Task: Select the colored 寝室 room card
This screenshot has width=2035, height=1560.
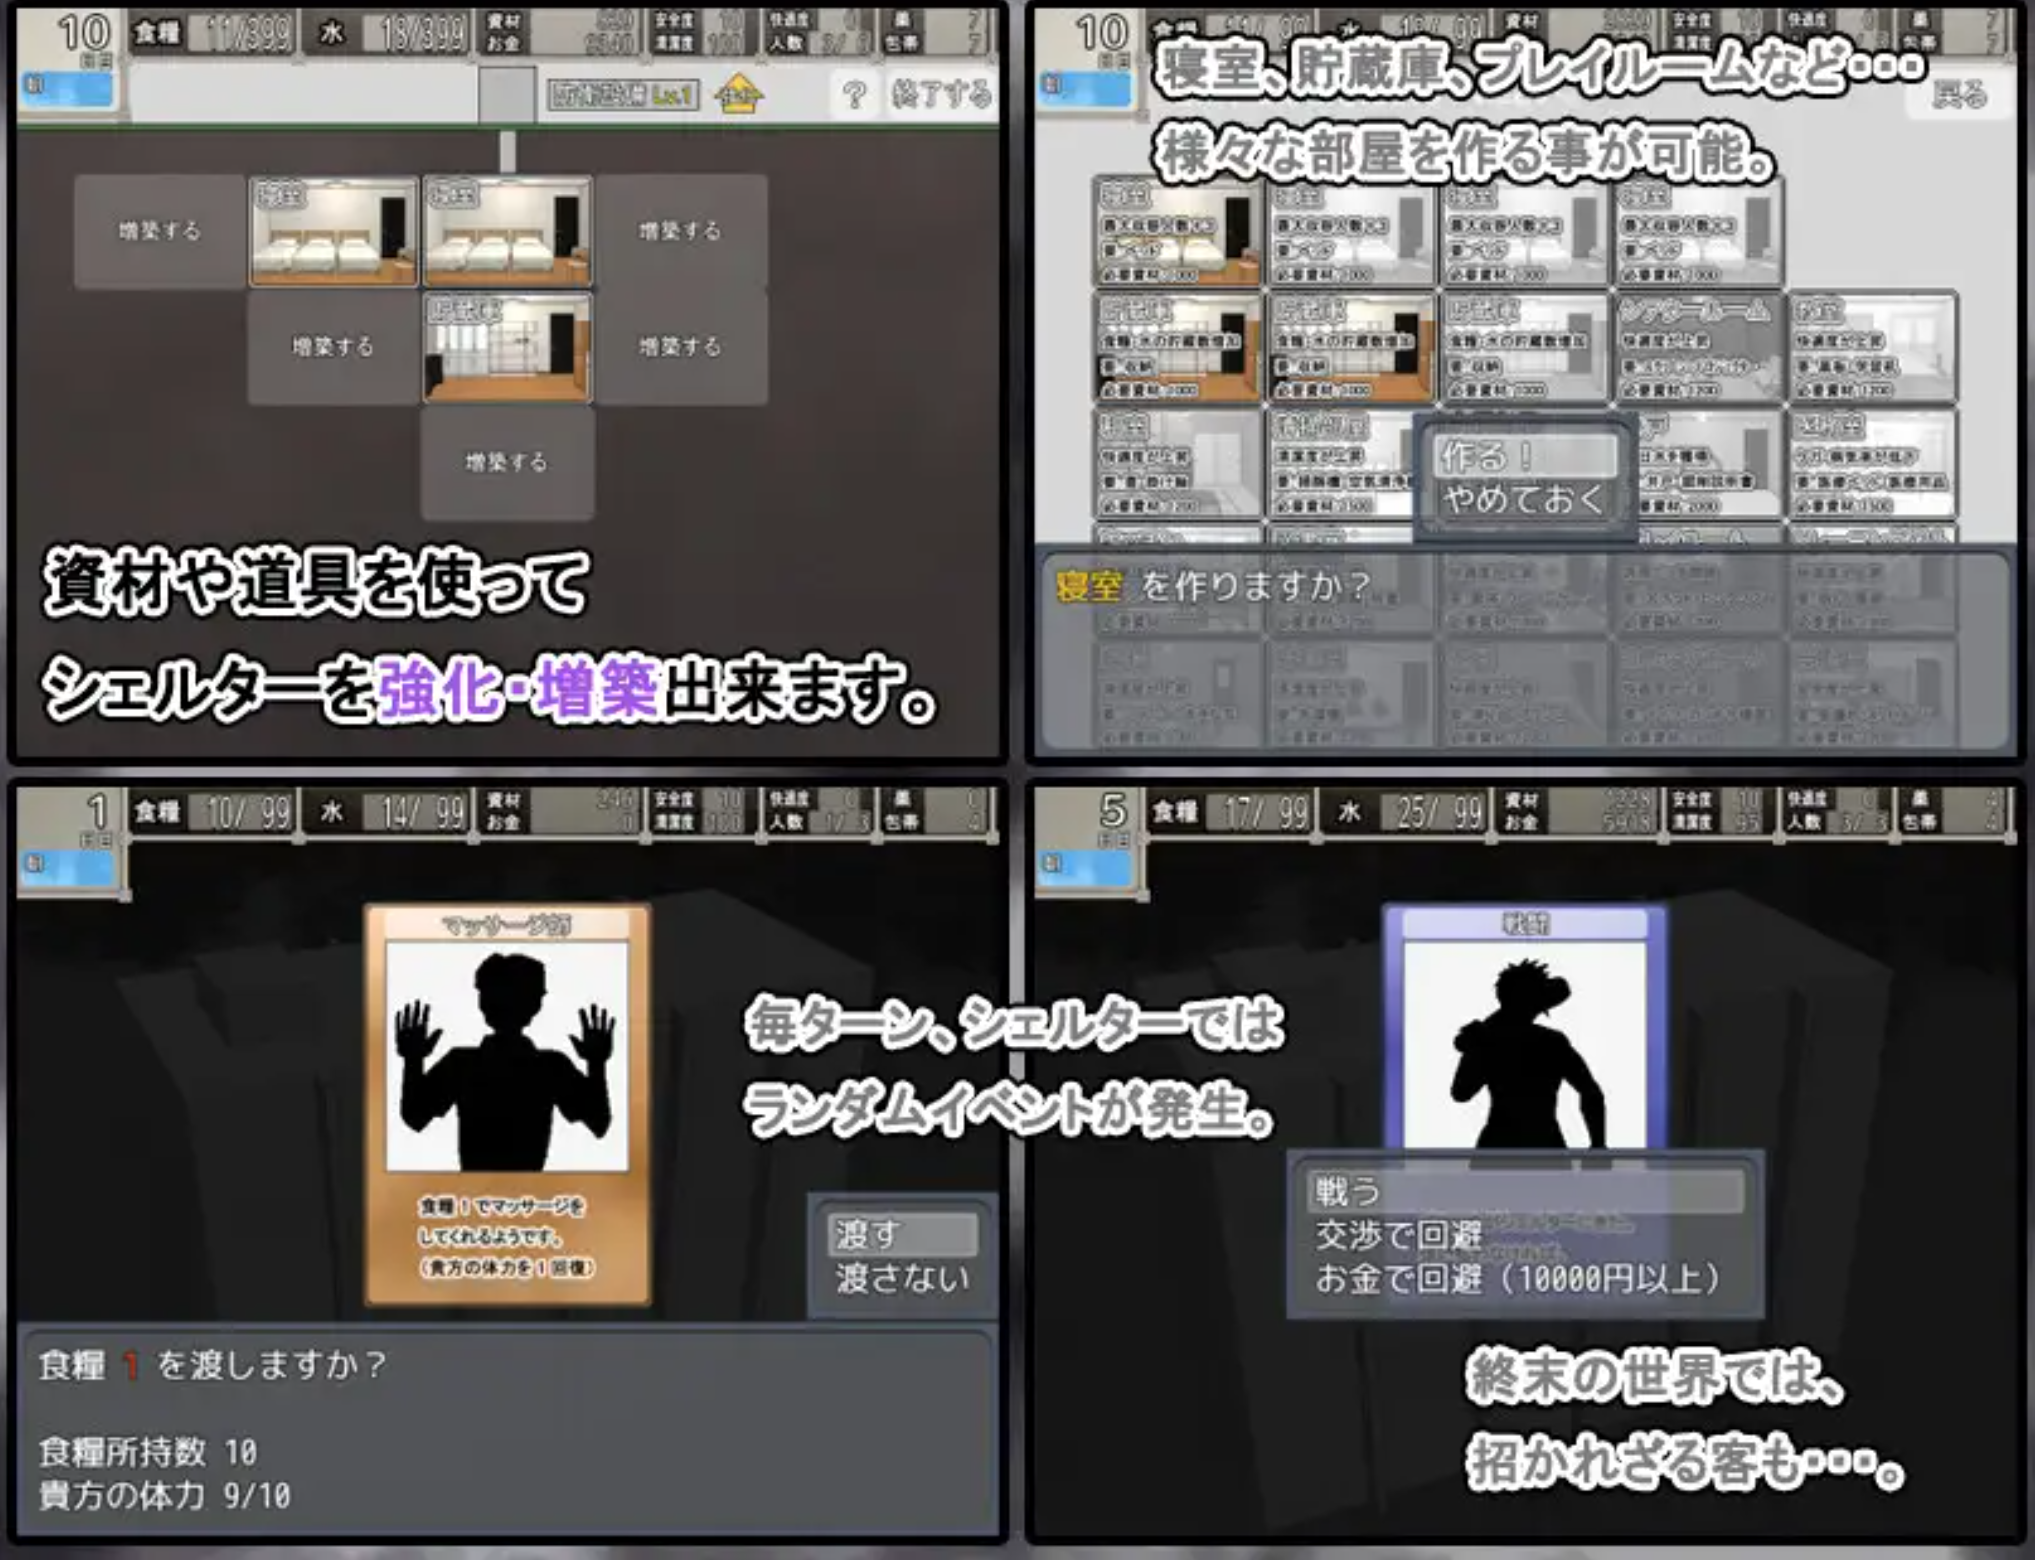Action: click(x=1178, y=231)
